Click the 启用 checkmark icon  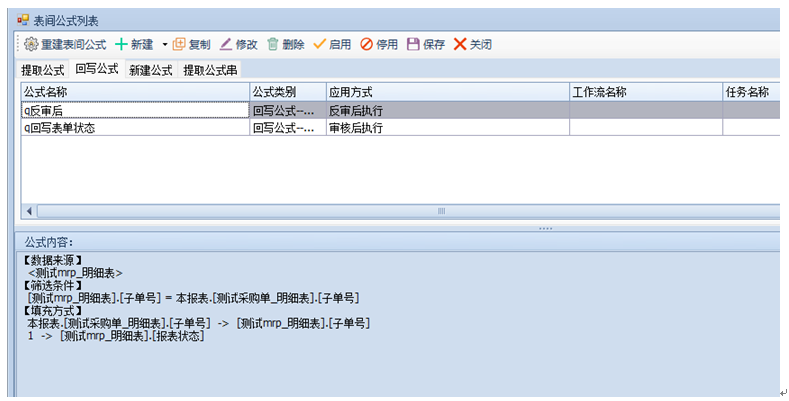pyautogui.click(x=320, y=45)
